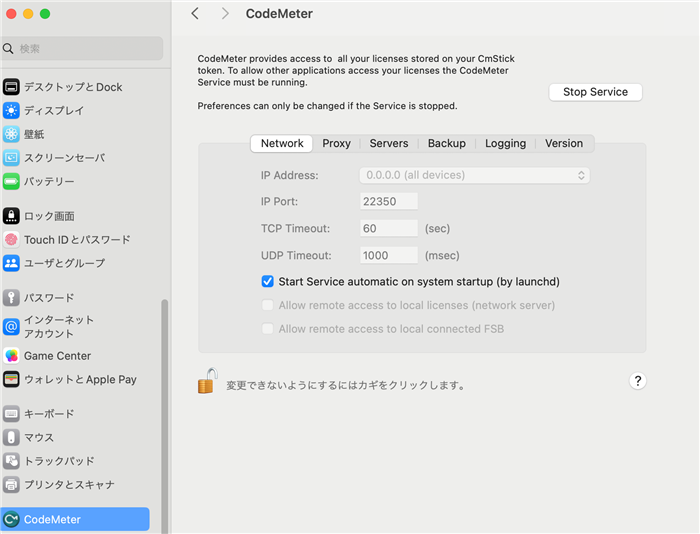Click the Display (ディスプレイ) icon
Image resolution: width=700 pixels, height=534 pixels.
pos(11,110)
